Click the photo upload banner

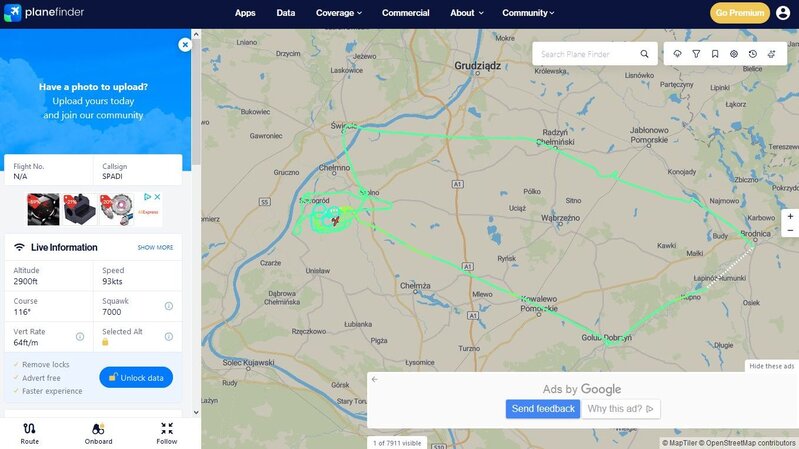93,101
